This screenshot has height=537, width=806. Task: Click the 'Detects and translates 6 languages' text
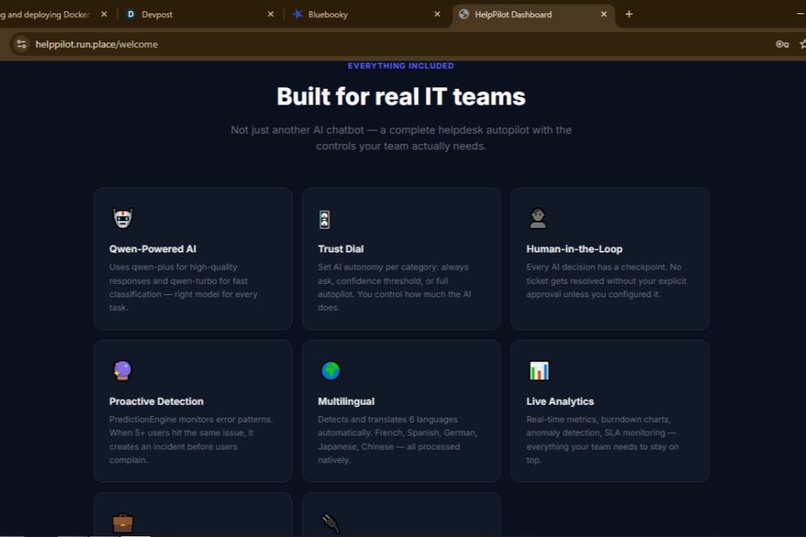398,440
